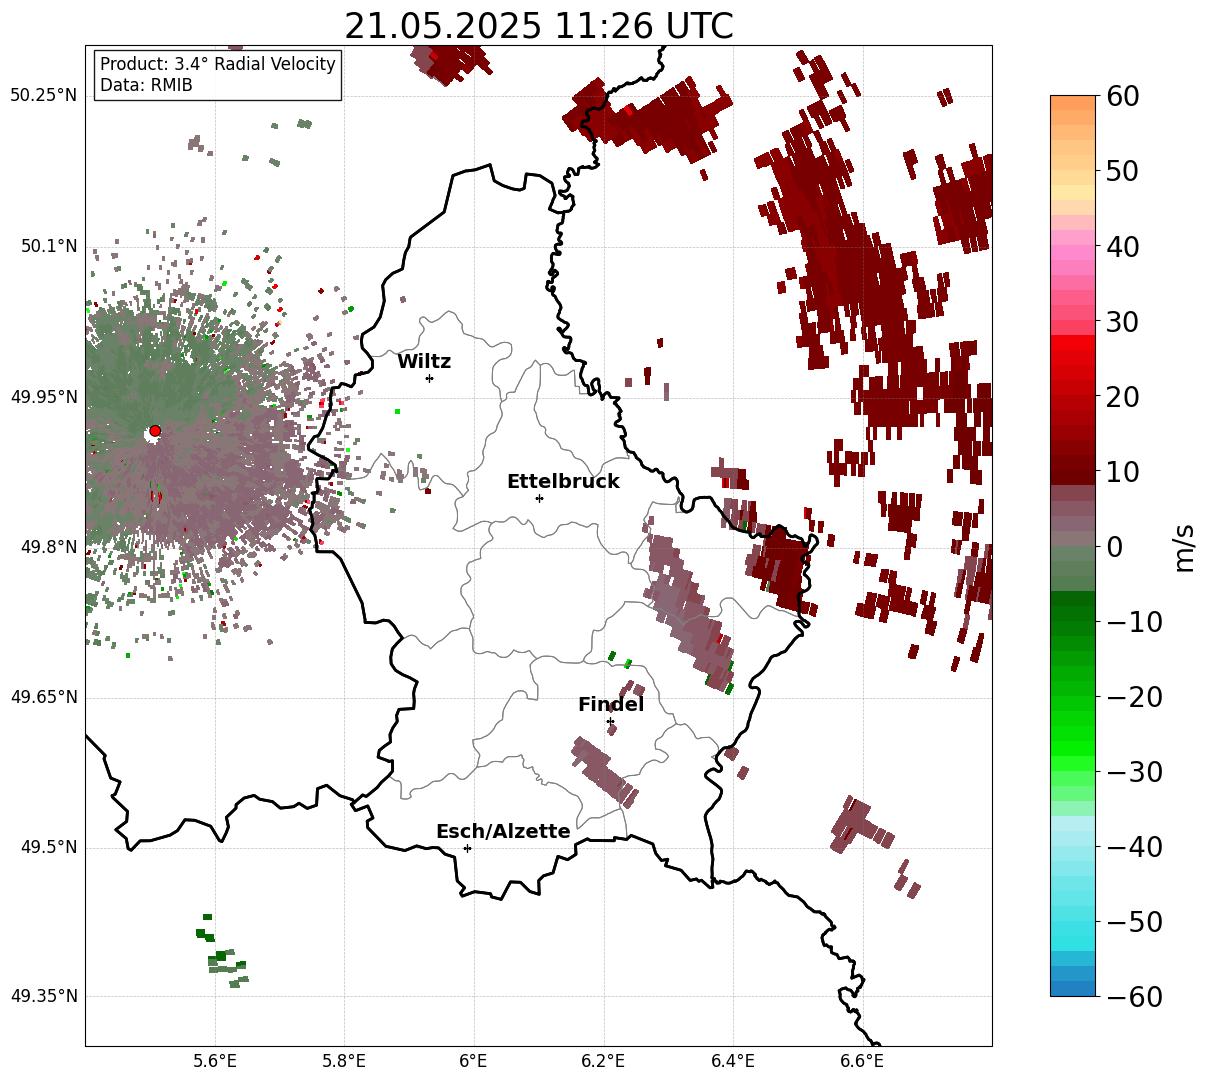Click the colorbar 10 tick label

point(1122,472)
